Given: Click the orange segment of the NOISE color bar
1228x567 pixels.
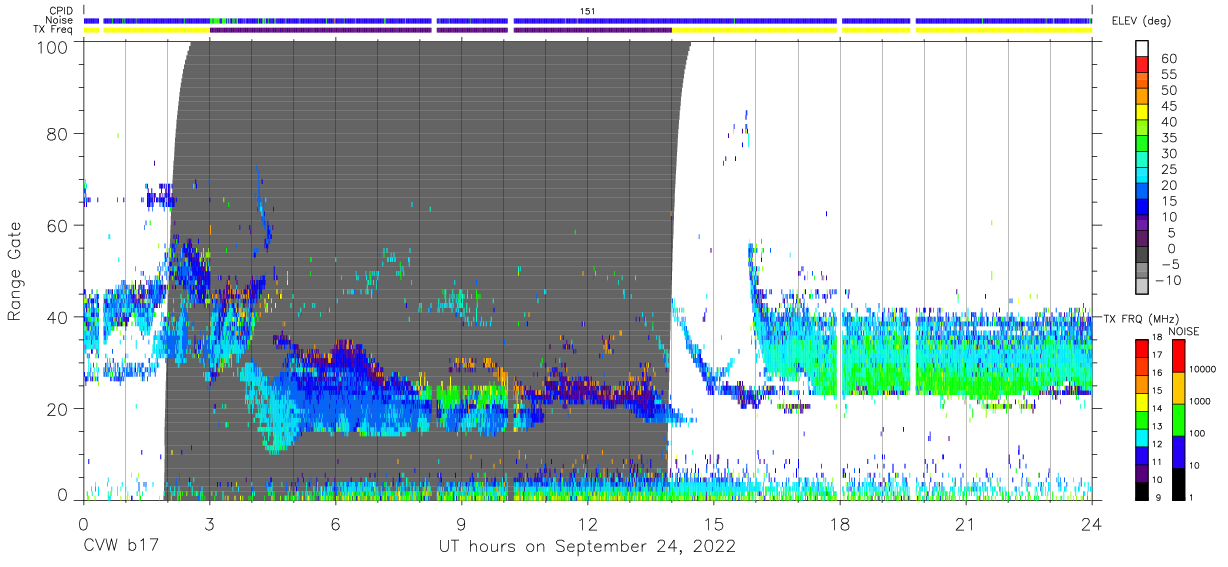Looking at the screenshot, I should tap(1177, 387).
